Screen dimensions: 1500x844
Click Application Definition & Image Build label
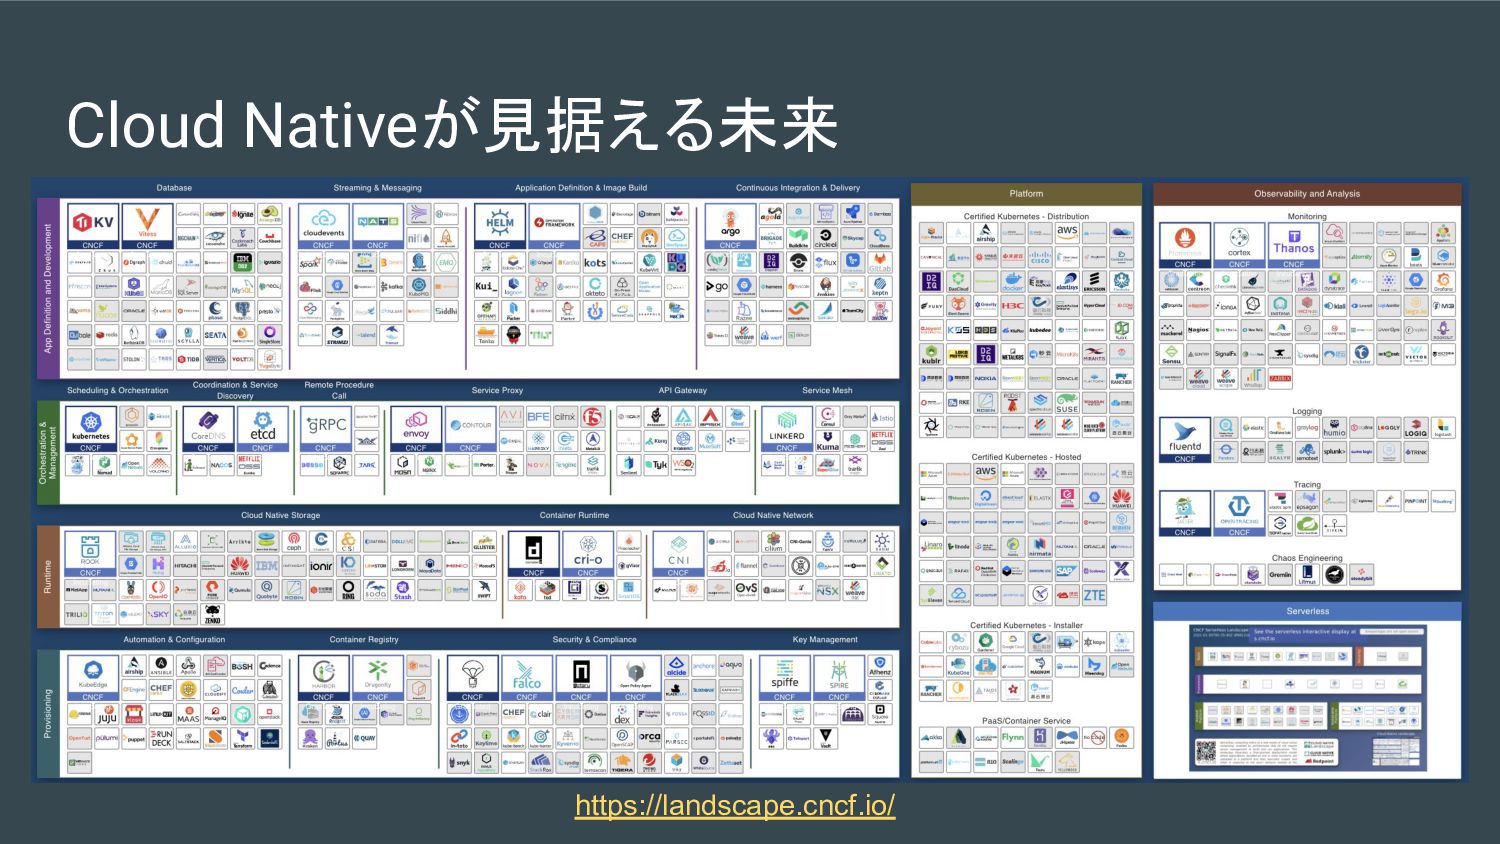[581, 188]
